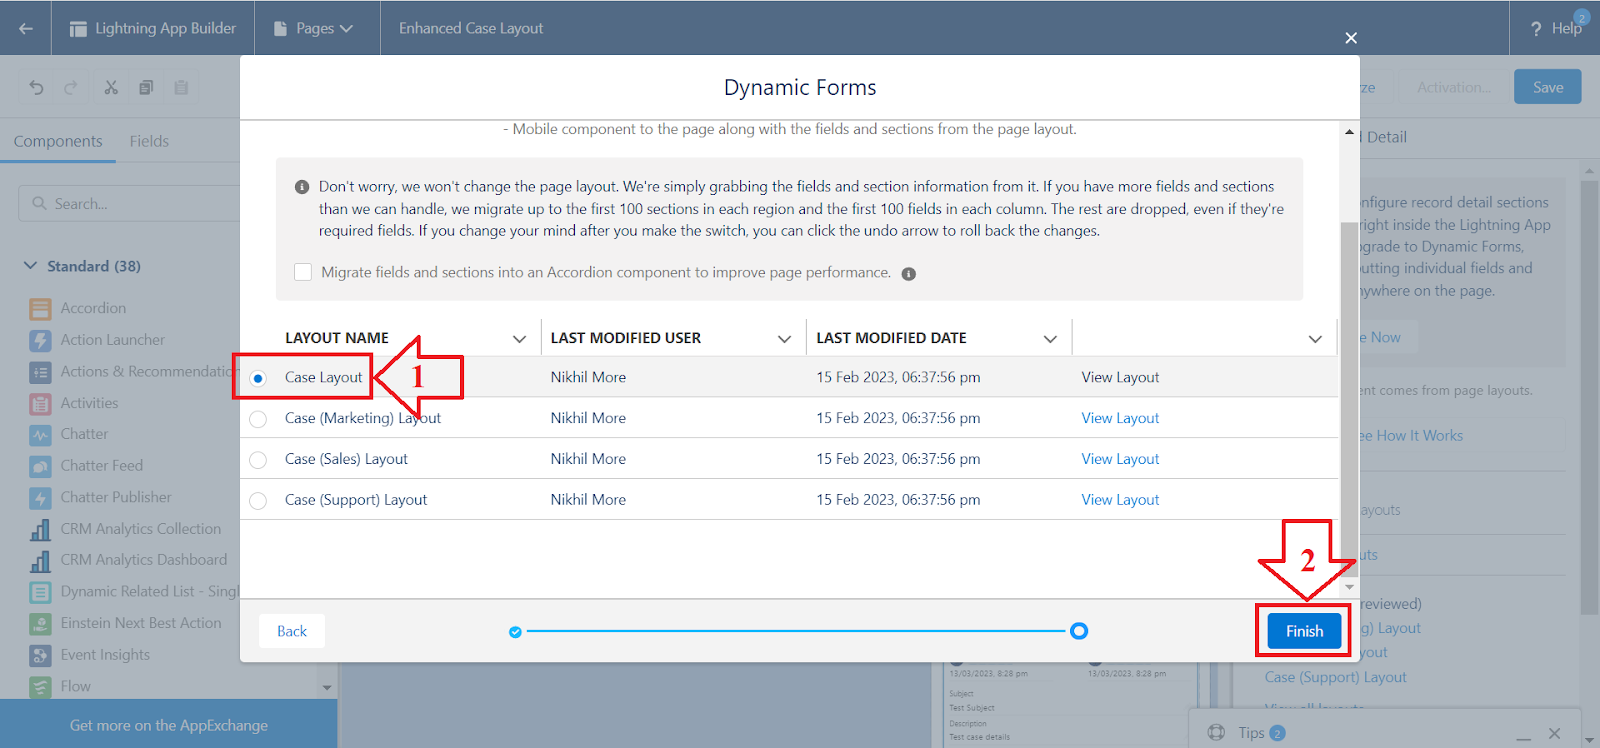Open the Tips panel icon

[1216, 733]
